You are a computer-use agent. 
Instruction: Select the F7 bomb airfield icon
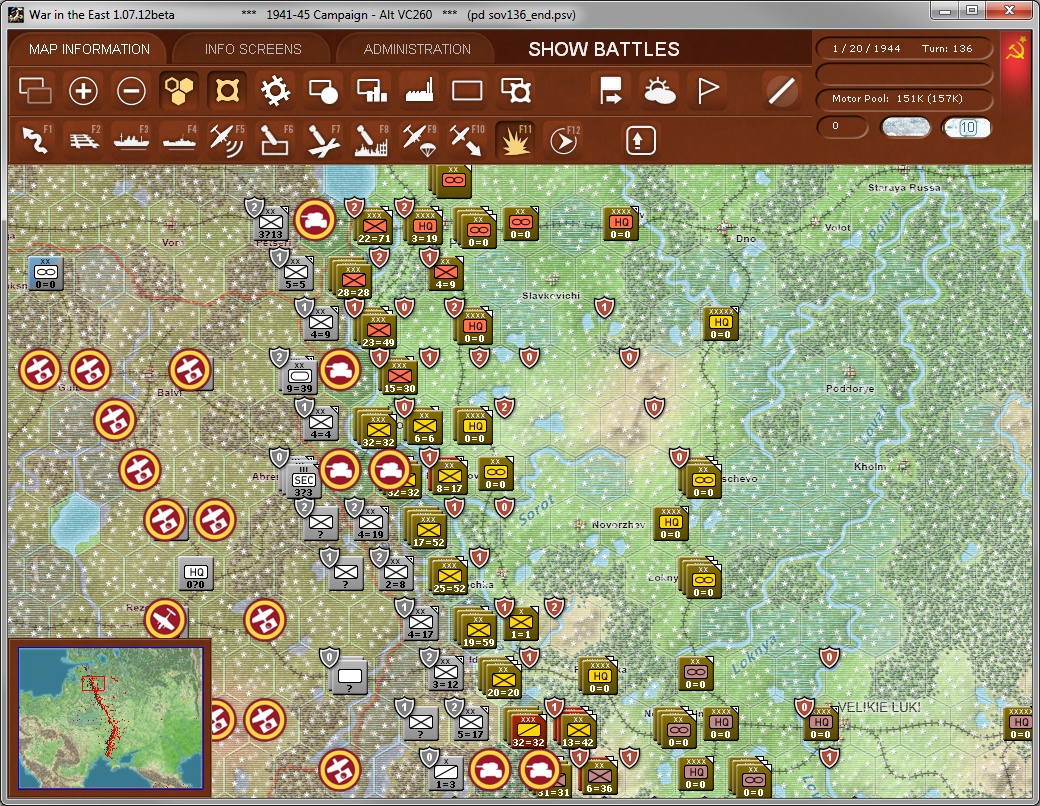click(323, 140)
